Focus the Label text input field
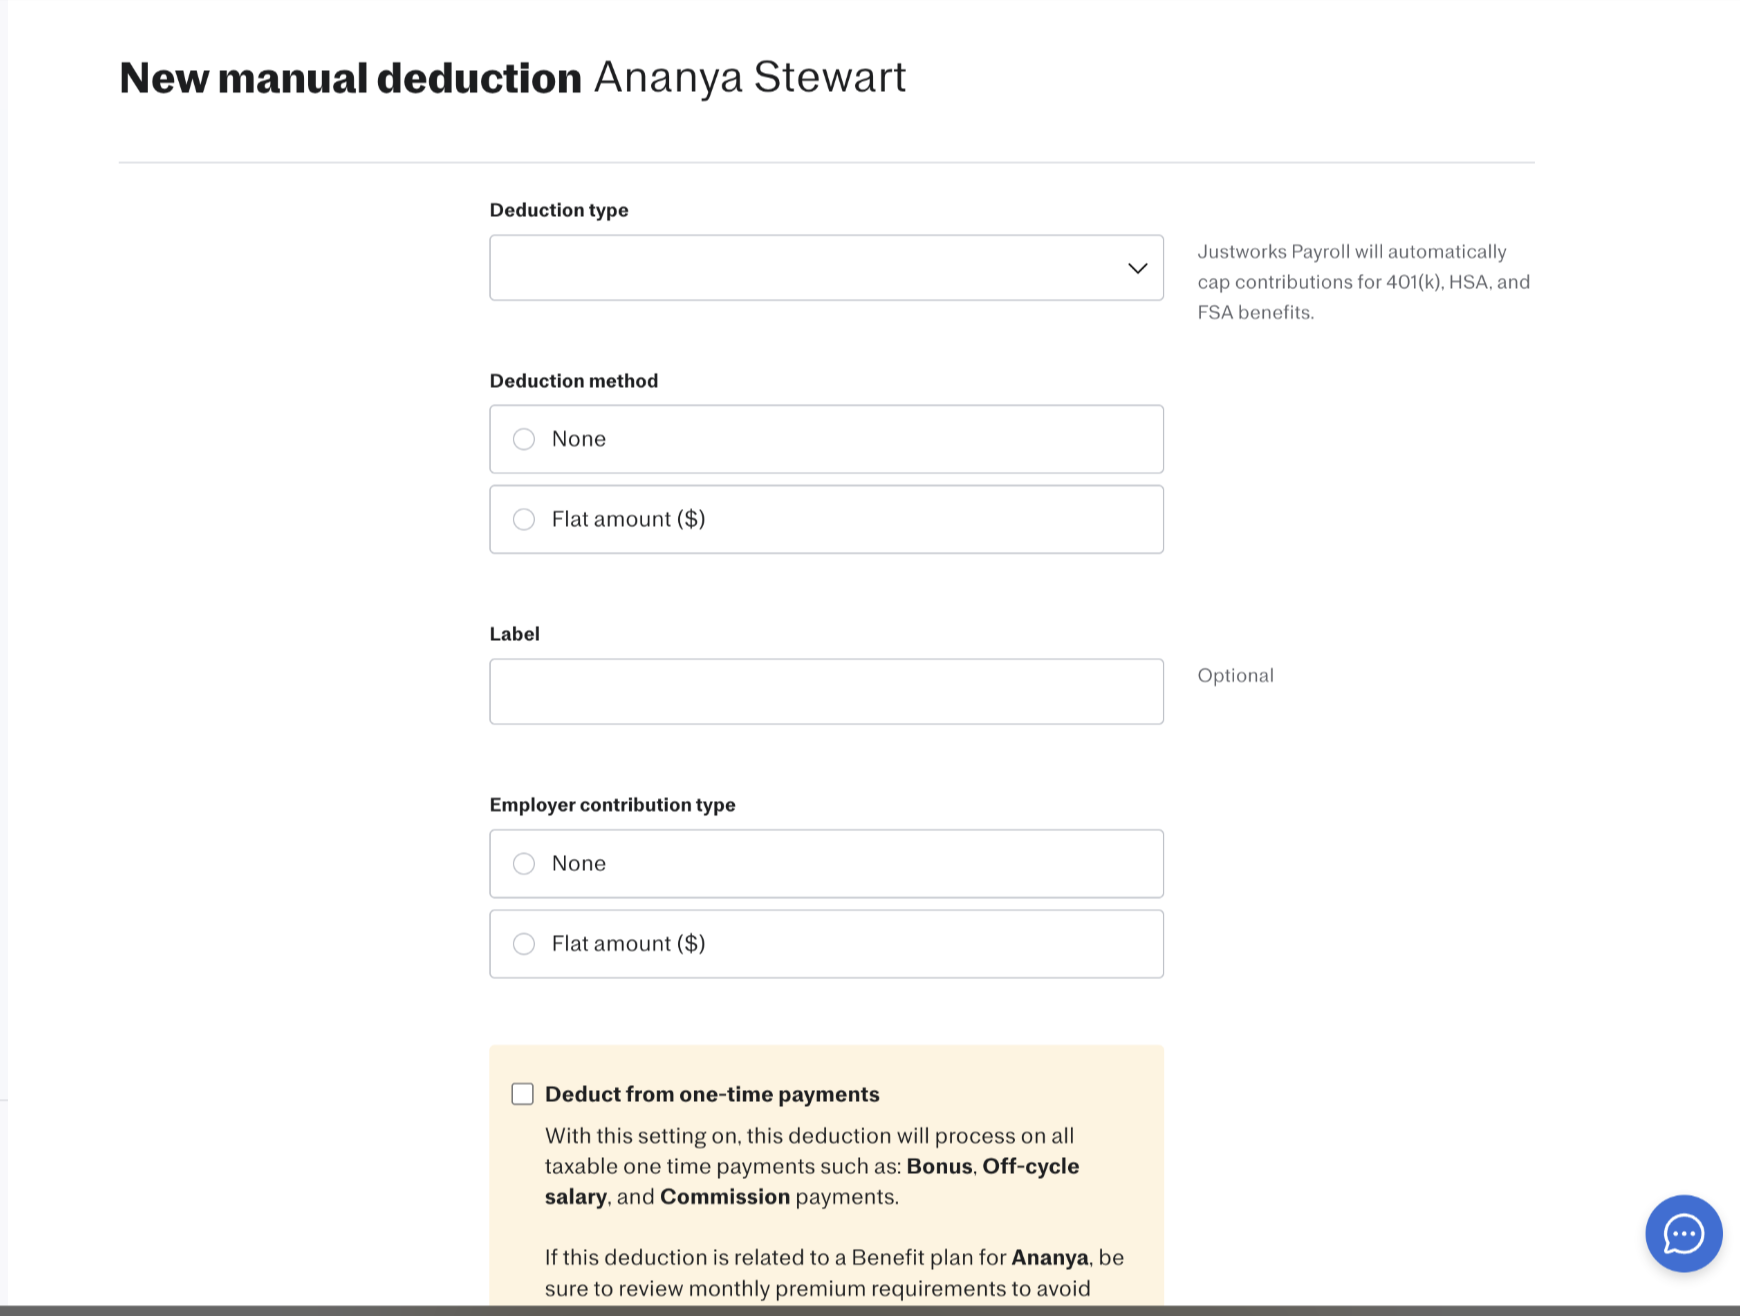1740x1316 pixels. 826,691
